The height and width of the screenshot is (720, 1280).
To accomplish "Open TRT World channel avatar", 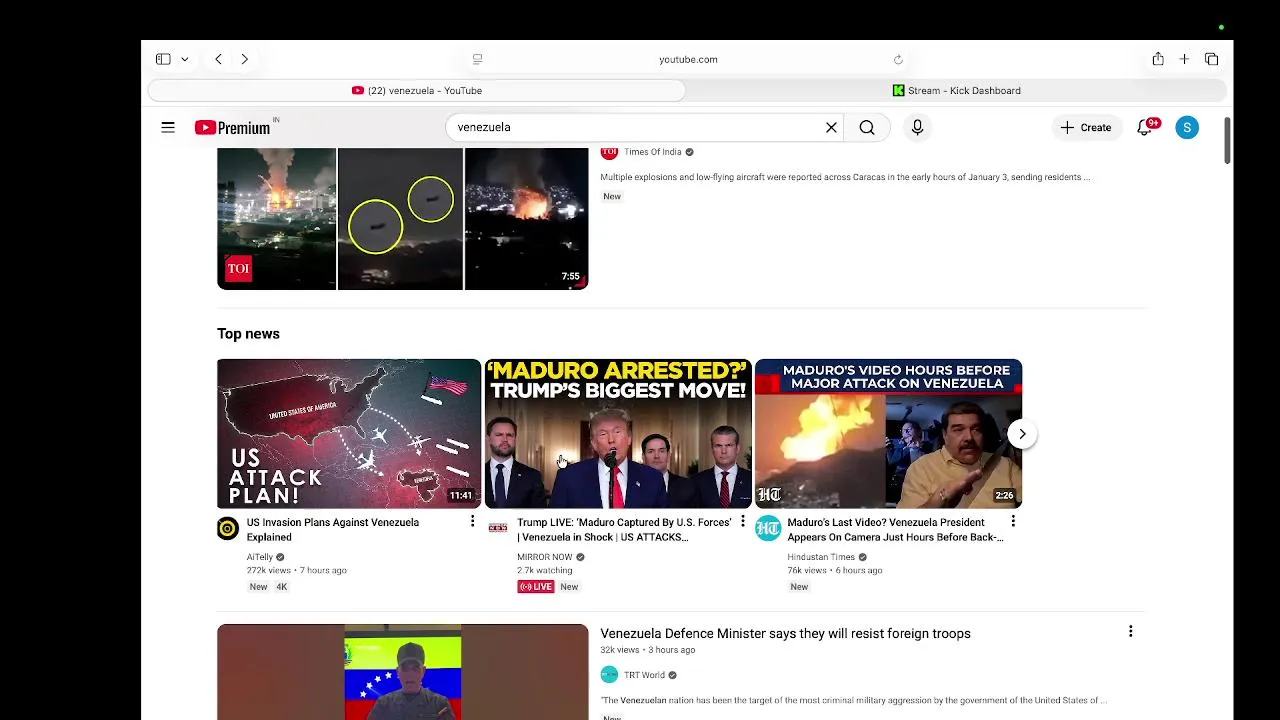I will pyautogui.click(x=609, y=675).
